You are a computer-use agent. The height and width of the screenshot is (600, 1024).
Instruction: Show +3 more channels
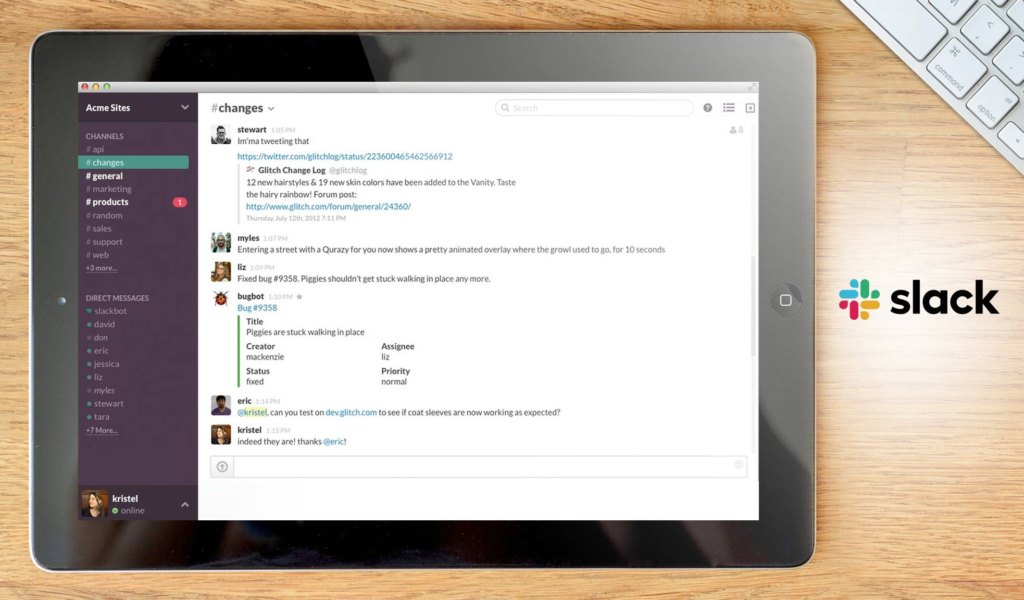[x=101, y=268]
